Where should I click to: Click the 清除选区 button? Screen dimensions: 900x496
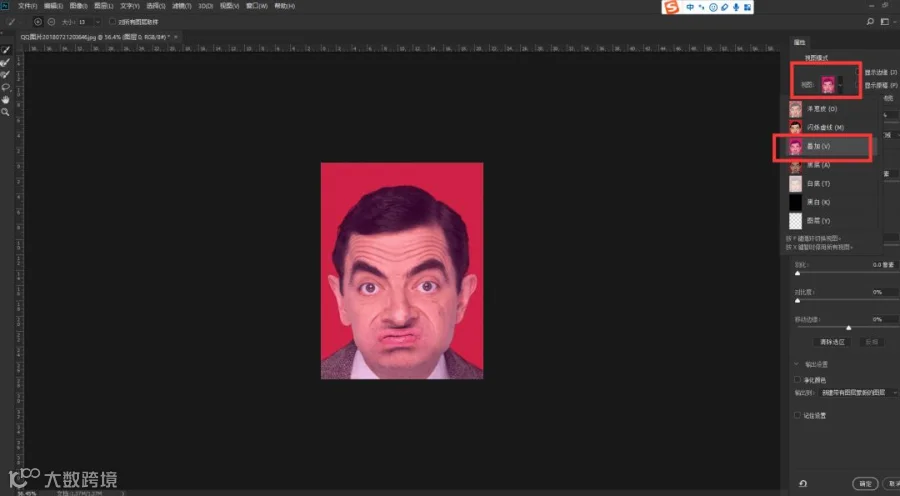point(832,342)
